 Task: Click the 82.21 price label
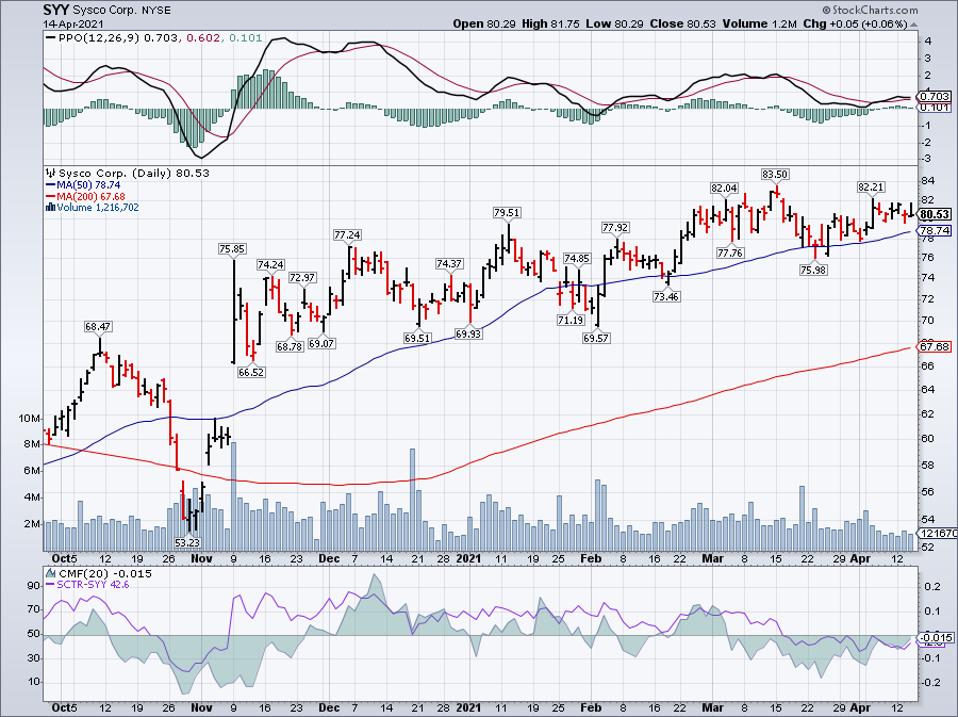(871, 187)
